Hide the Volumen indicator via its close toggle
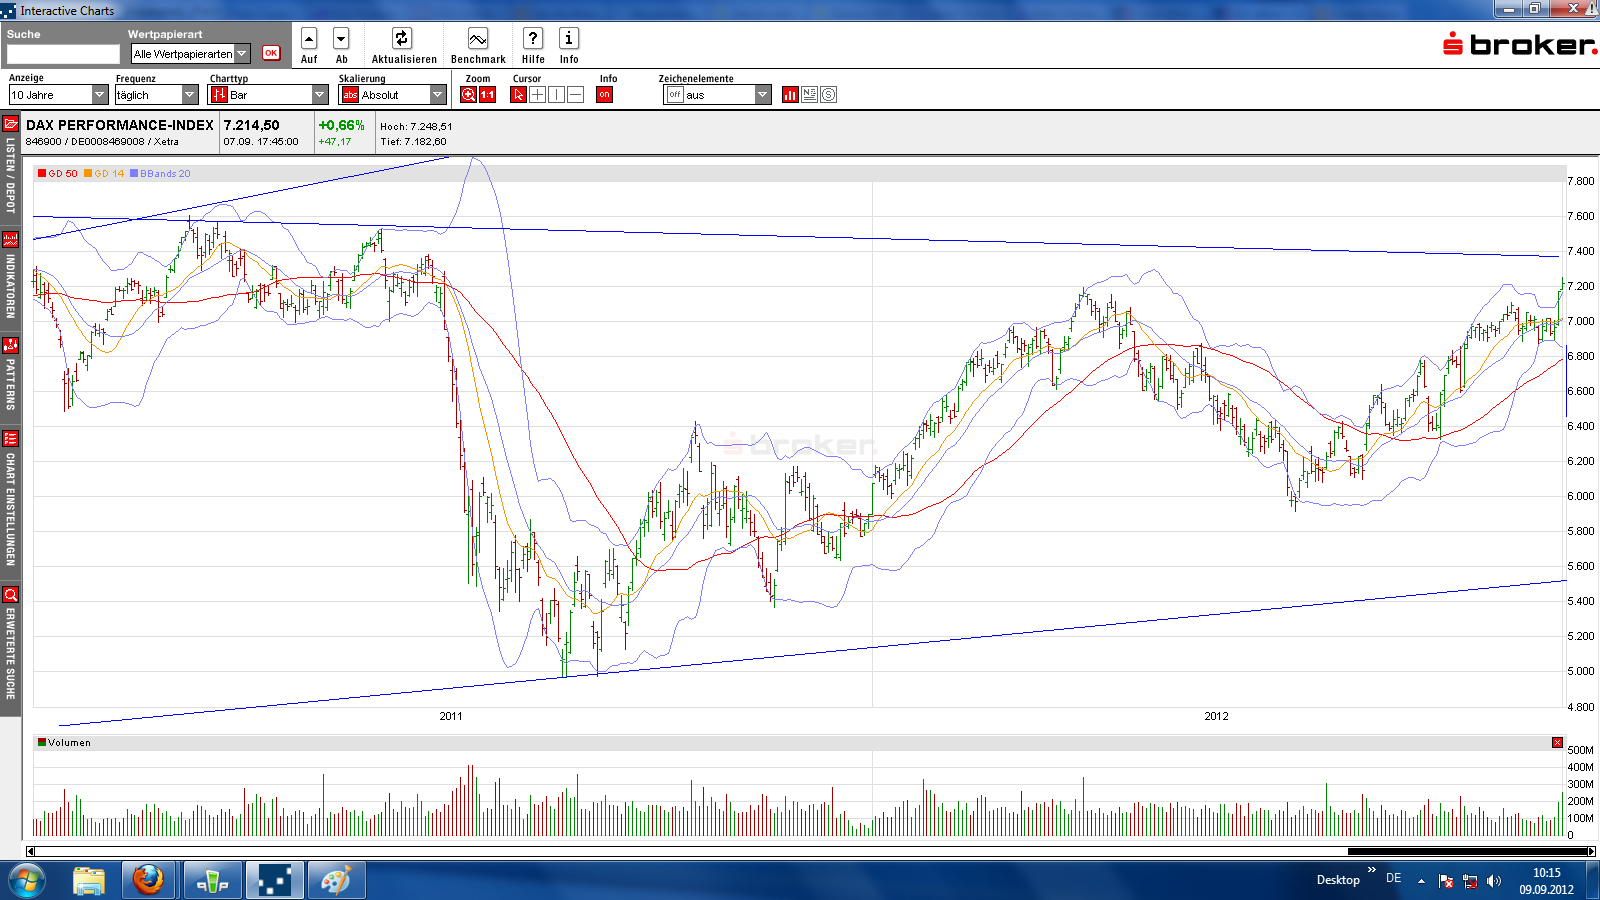 tap(1557, 742)
